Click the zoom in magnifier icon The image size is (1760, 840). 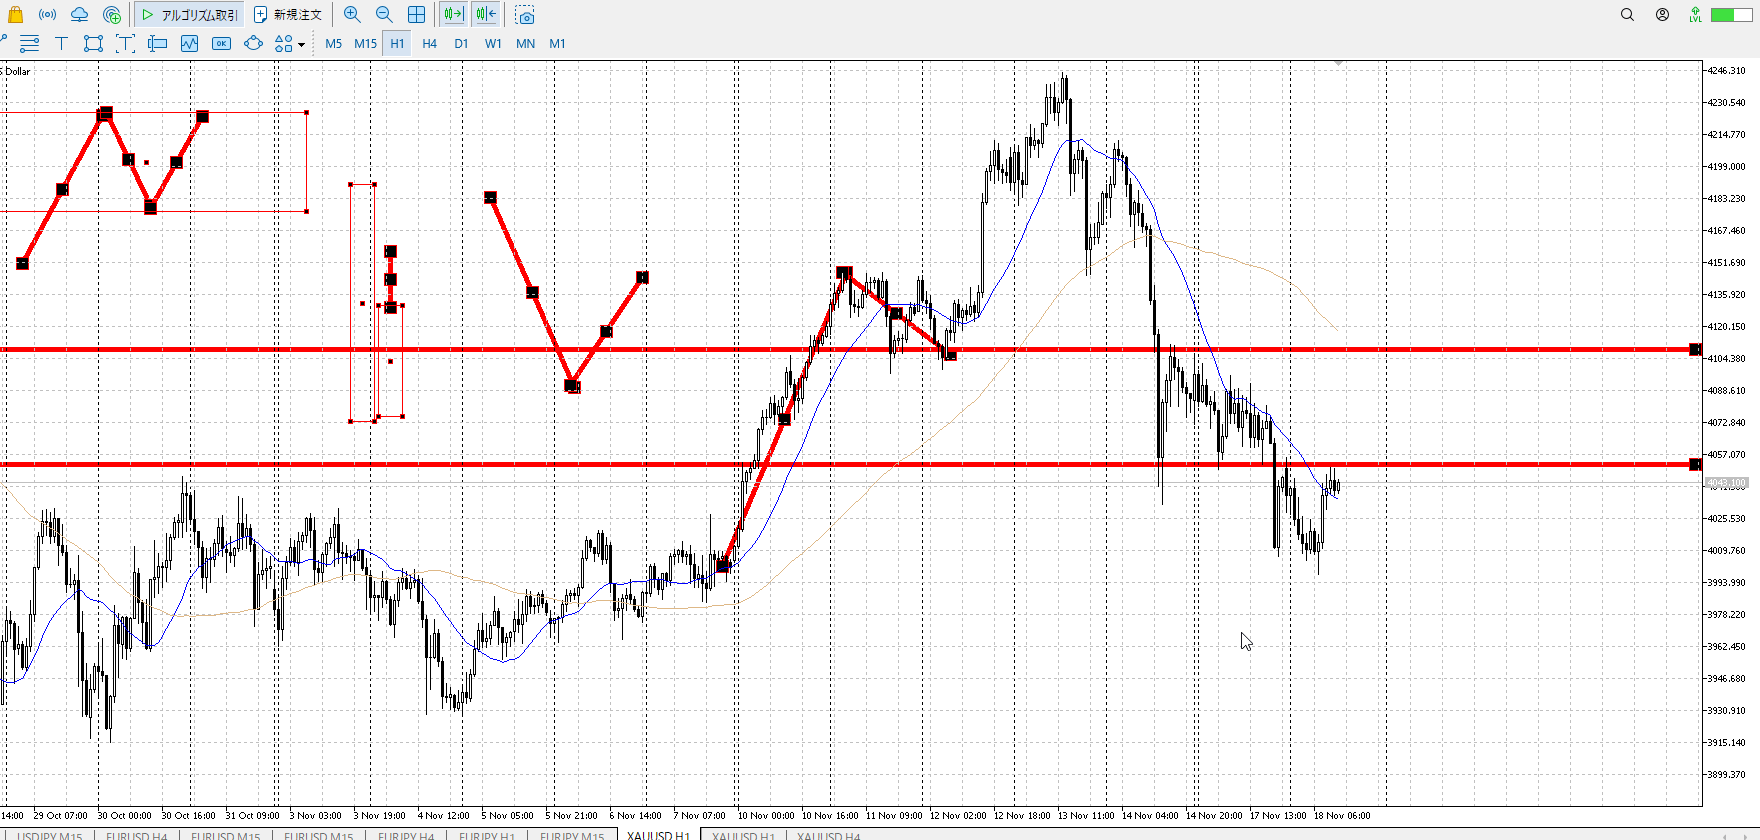[352, 15]
